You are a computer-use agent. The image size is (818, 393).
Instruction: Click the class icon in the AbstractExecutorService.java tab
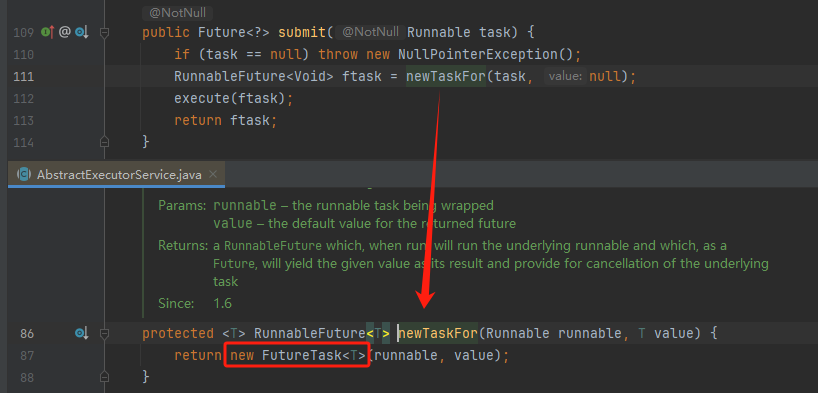(24, 174)
